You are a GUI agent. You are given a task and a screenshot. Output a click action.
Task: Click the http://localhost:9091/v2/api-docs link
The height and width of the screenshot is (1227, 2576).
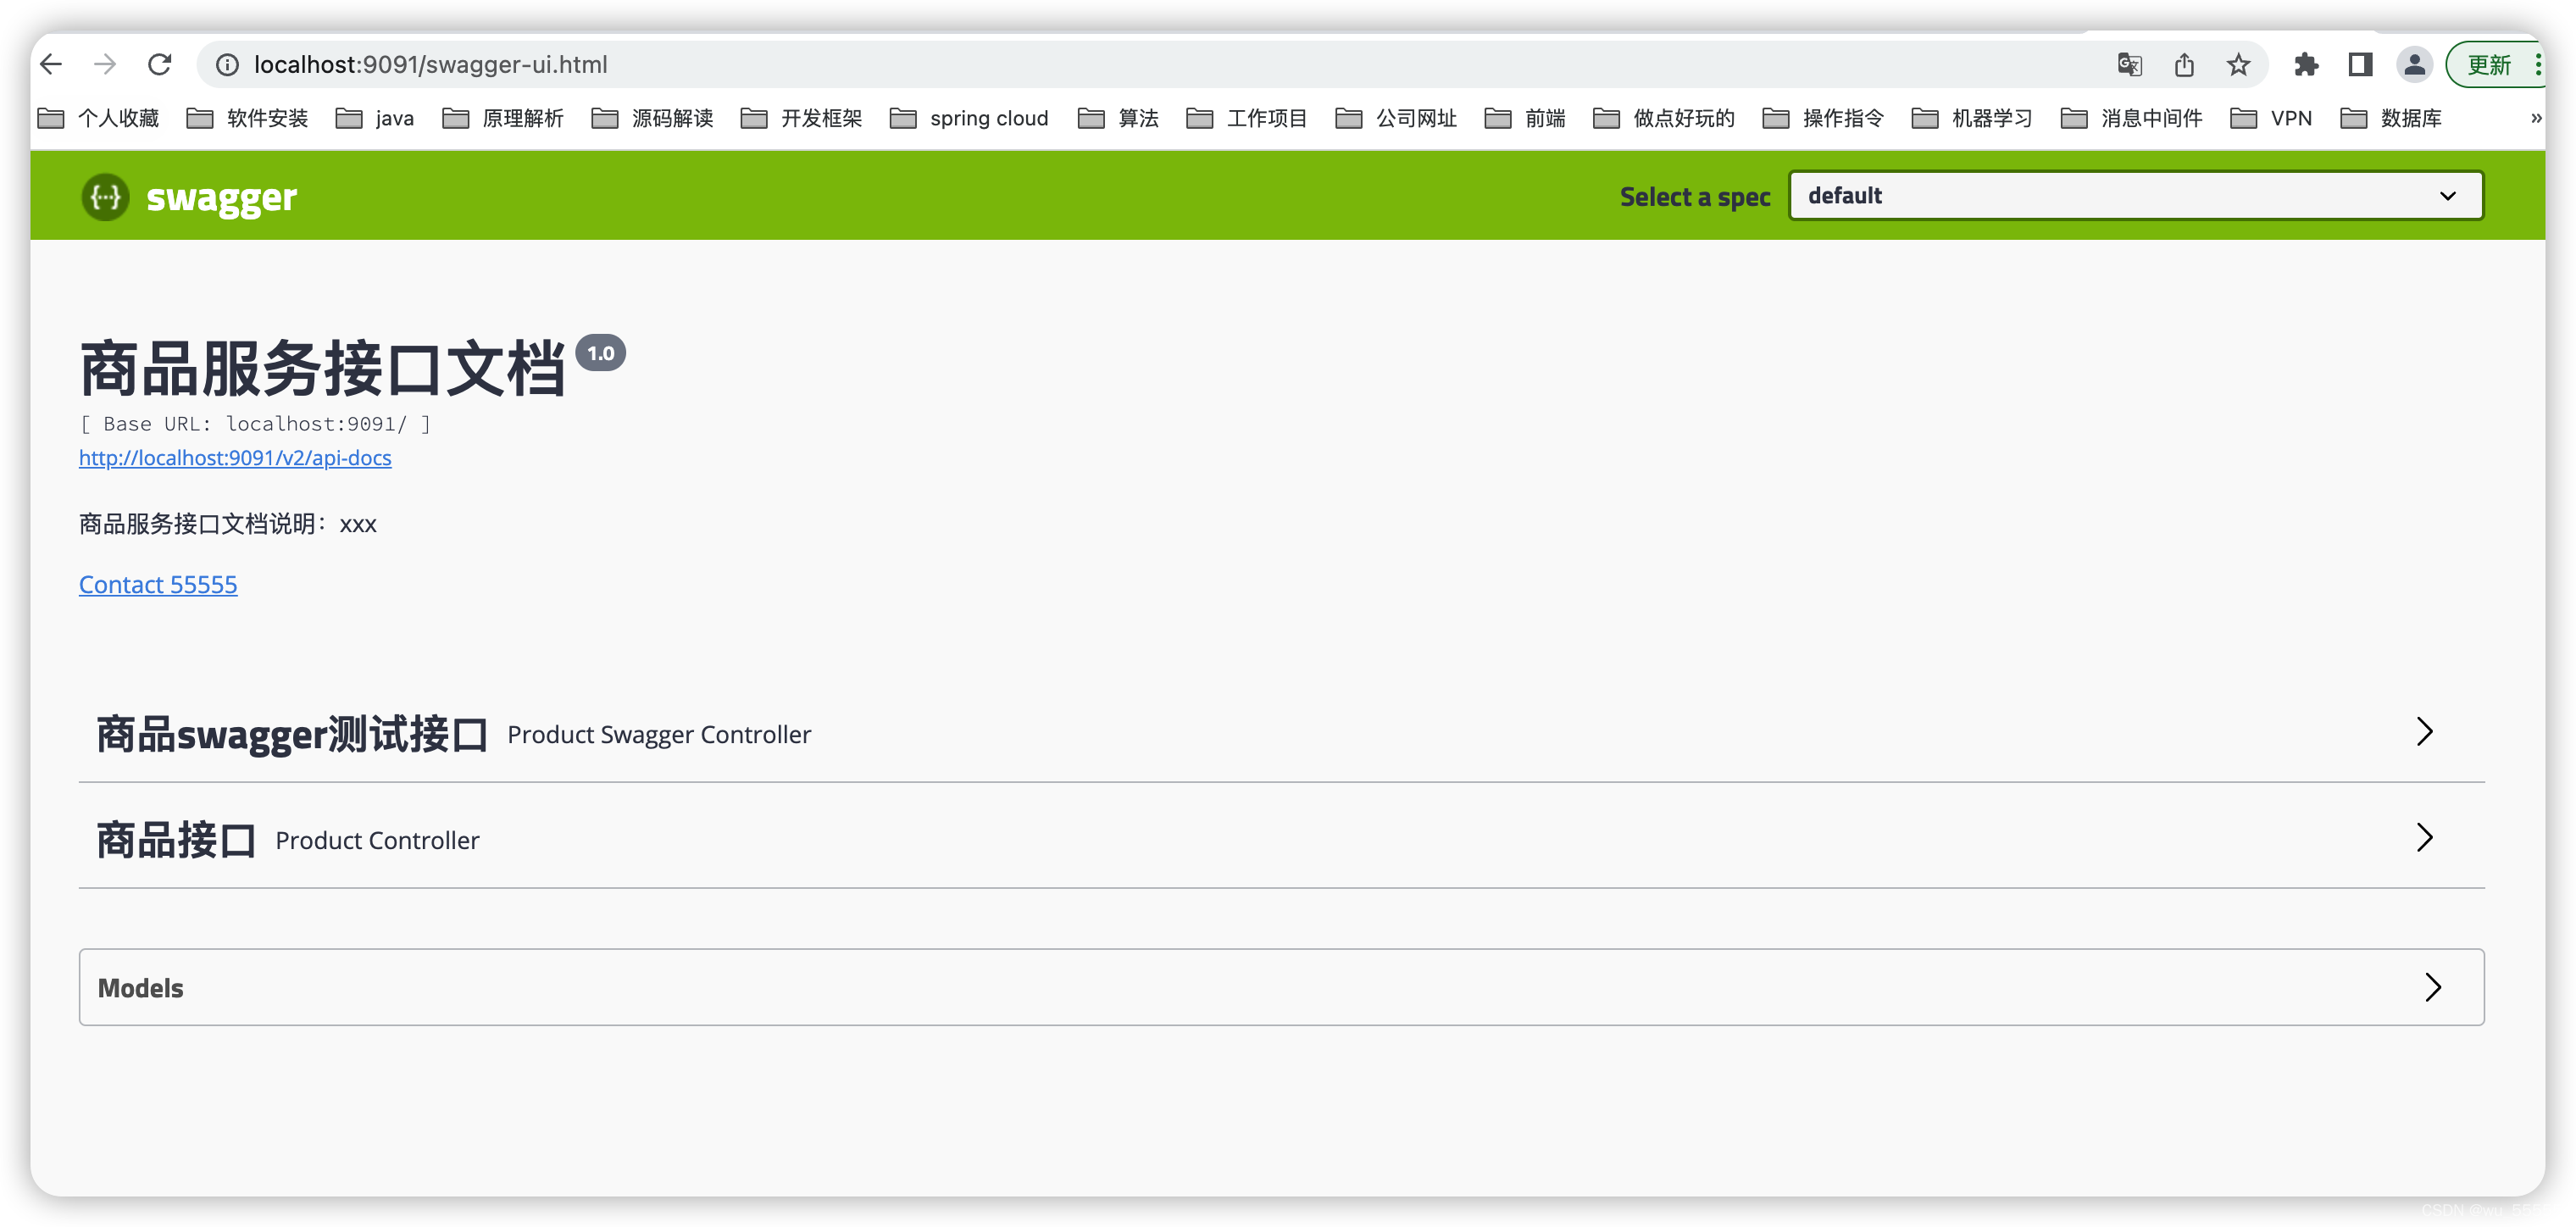[235, 457]
